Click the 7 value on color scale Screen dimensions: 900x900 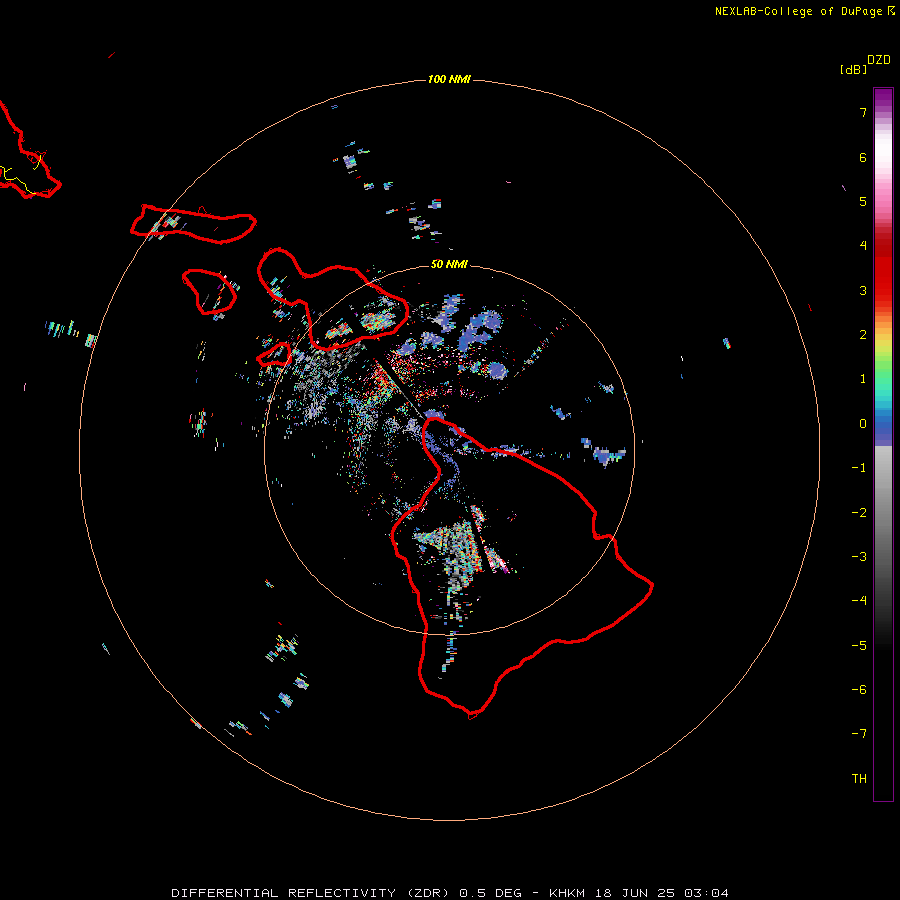point(863,112)
